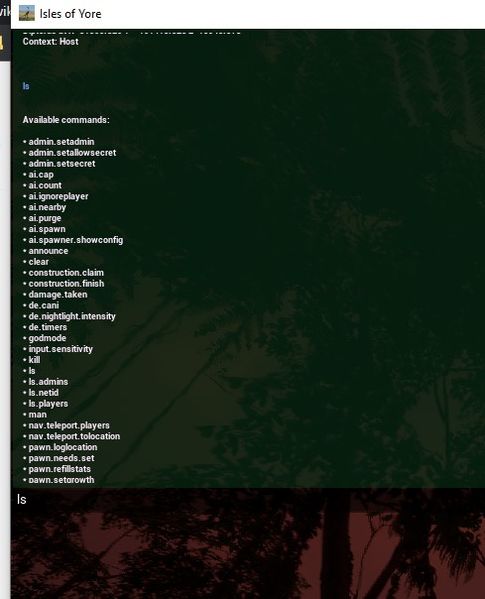This screenshot has width=485, height=599.
Task: Click the console command input field
Action: pyautogui.click(x=248, y=500)
